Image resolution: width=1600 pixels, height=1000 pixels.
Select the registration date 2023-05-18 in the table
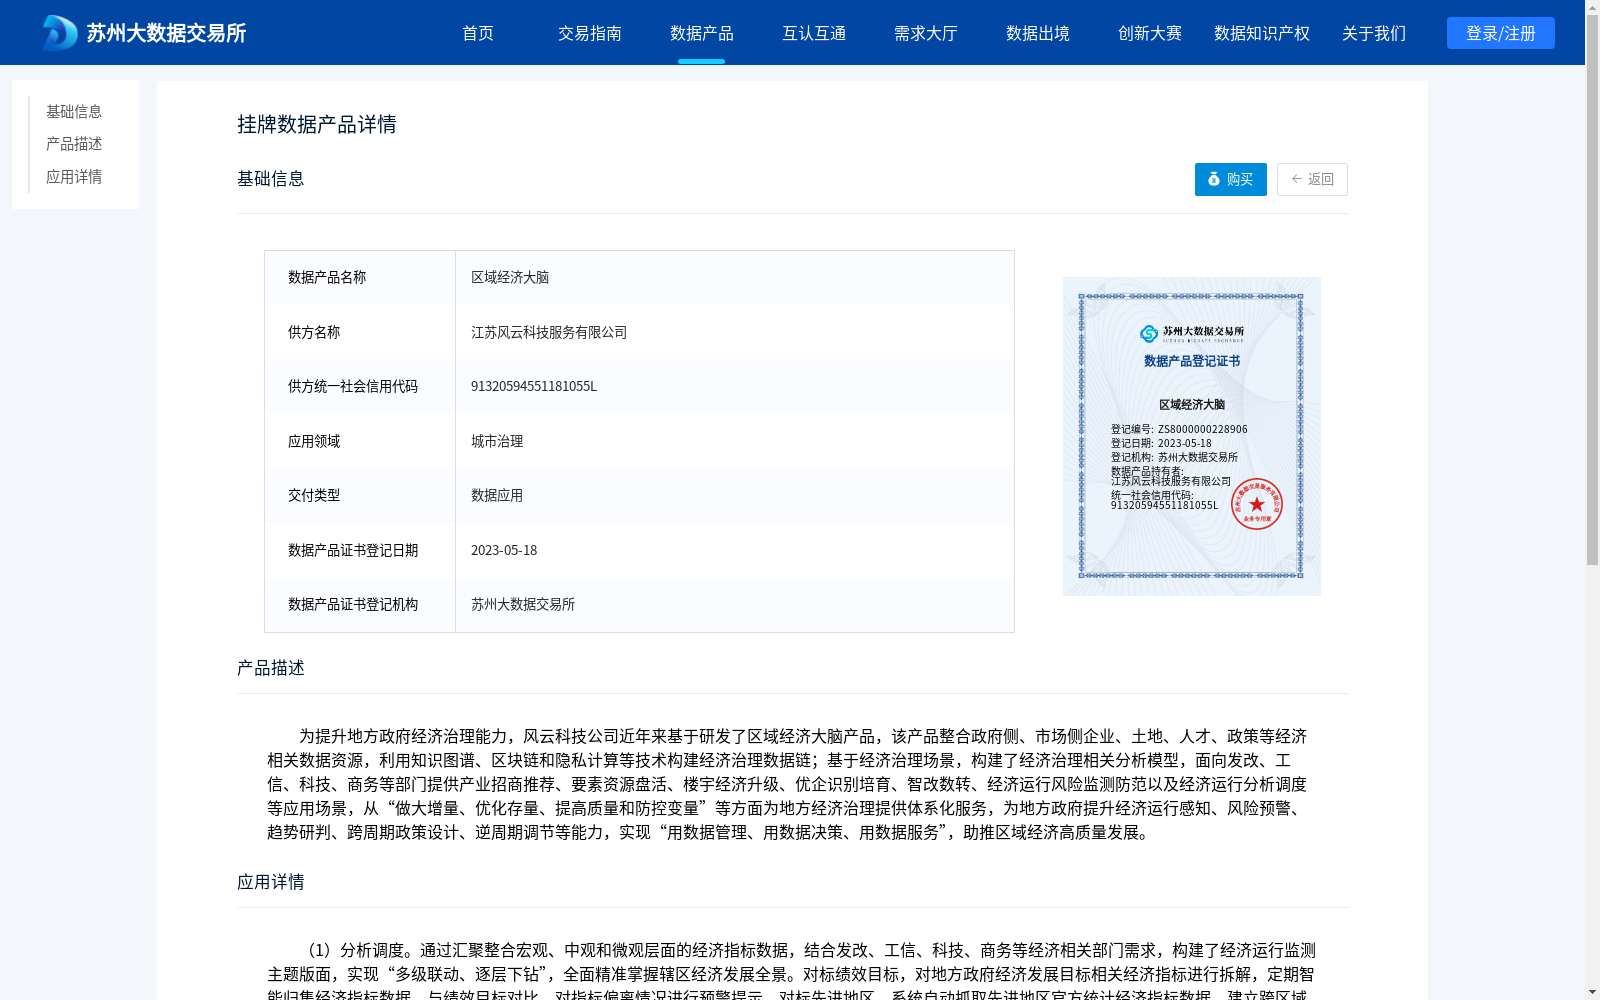(x=504, y=550)
